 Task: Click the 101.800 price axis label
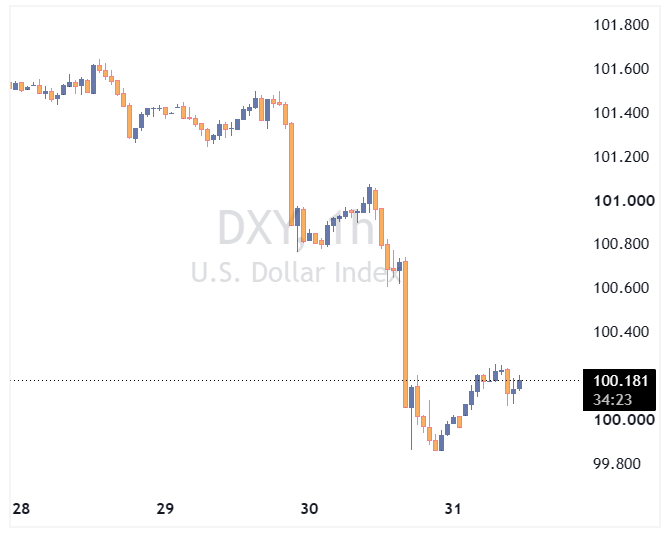click(x=621, y=25)
